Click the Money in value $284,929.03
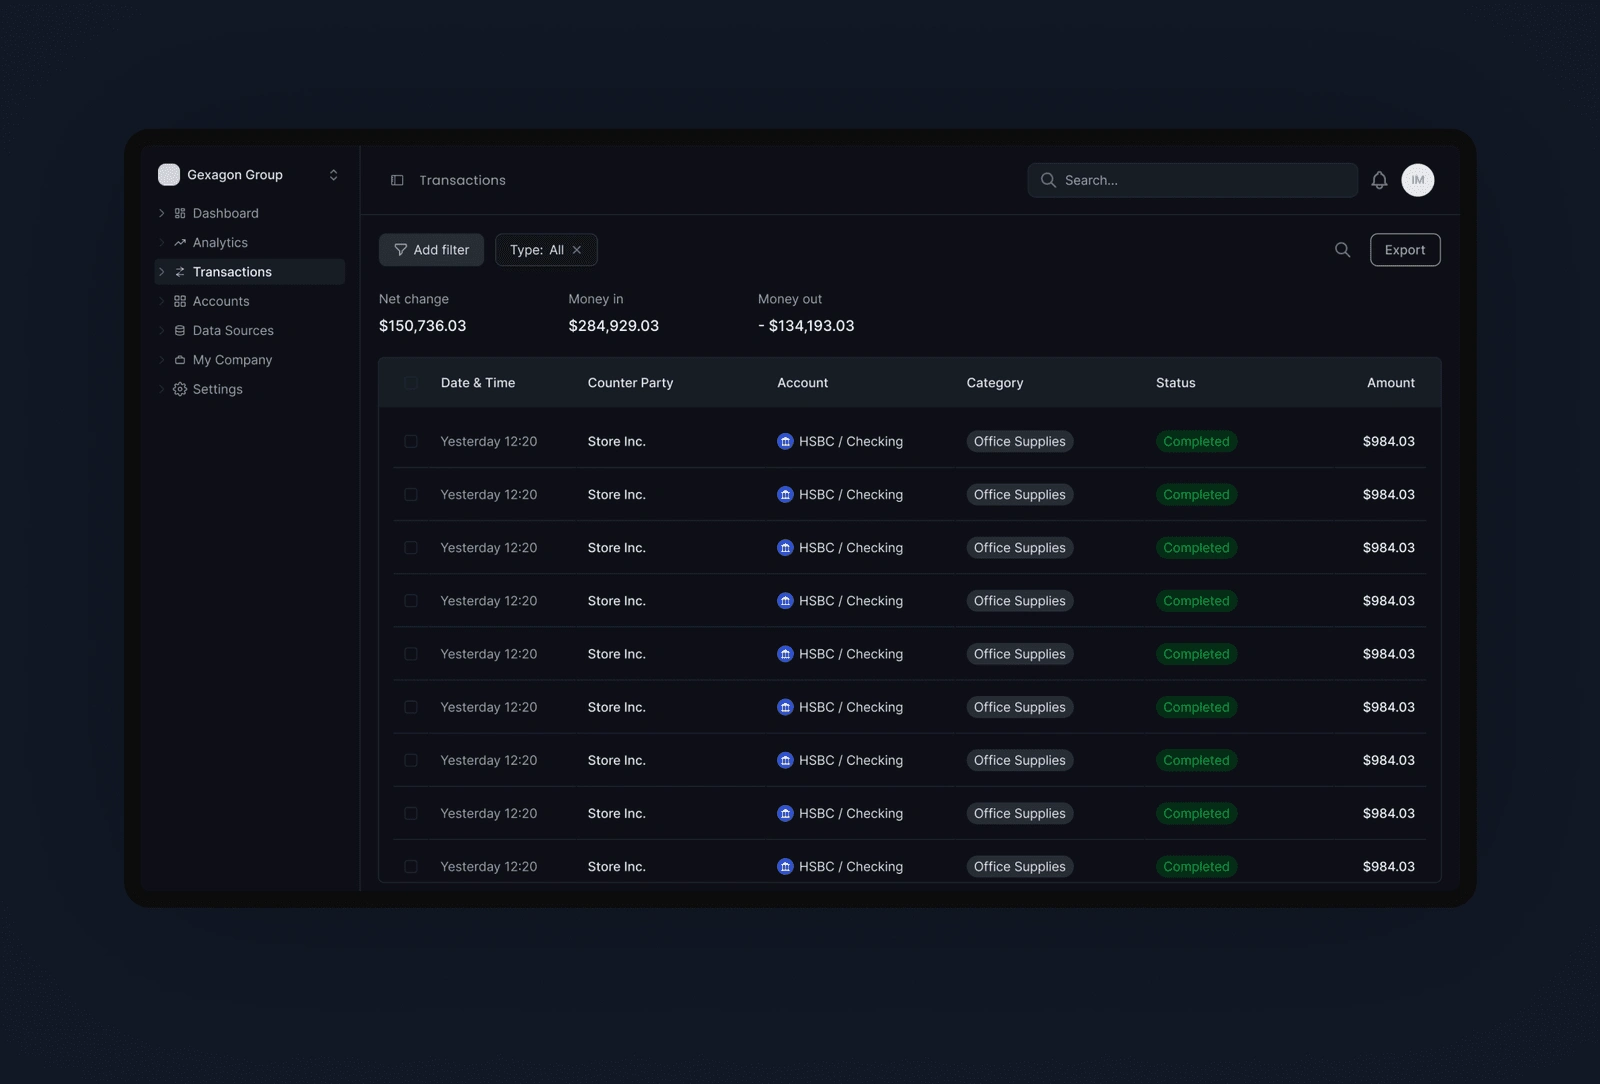The image size is (1600, 1084). click(x=613, y=326)
